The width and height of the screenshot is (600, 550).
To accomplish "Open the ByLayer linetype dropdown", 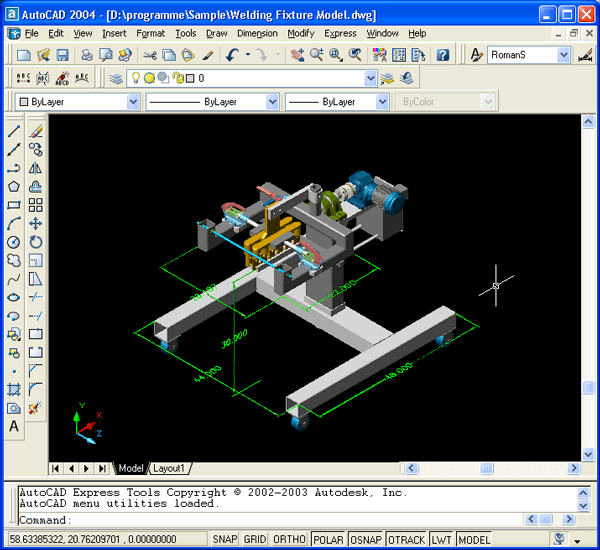I will [272, 102].
